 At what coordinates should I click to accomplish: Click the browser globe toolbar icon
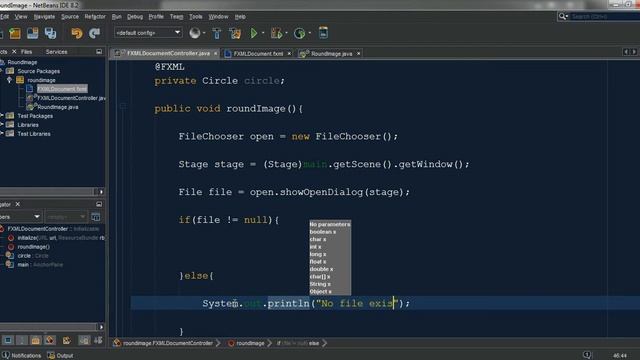(195, 33)
